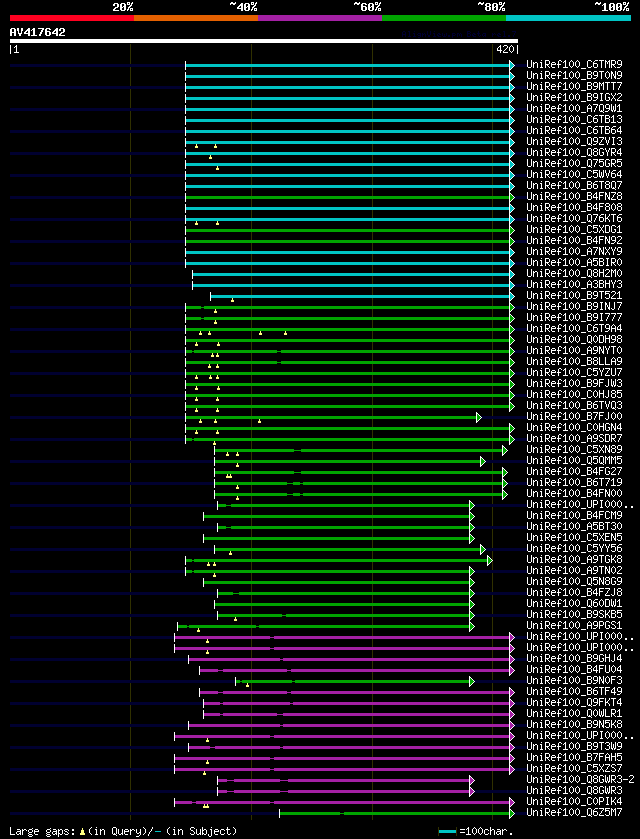Viewport: 640px width, 839px height.
Task: Select the UniRef100_B6TVQ3 label
Action: [x=574, y=406]
